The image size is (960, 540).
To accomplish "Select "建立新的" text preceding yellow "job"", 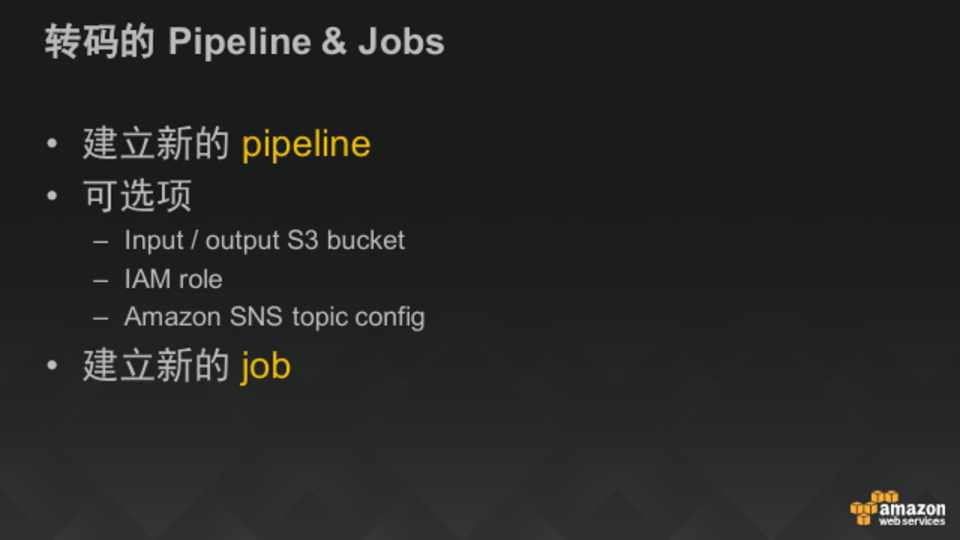I will [x=156, y=366].
